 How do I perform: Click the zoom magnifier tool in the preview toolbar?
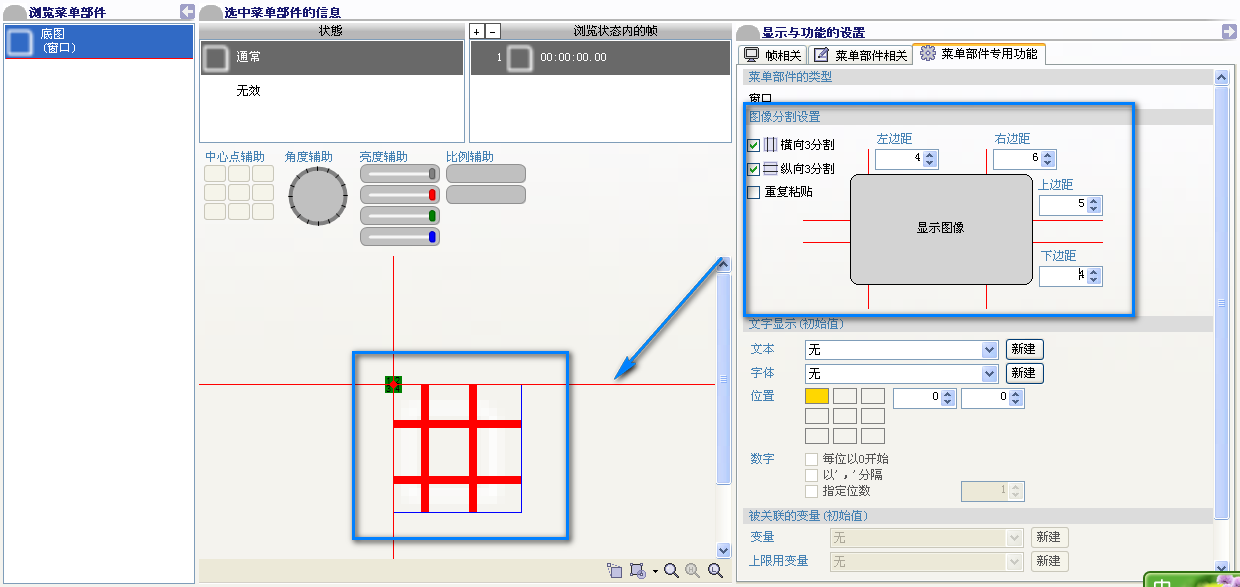point(671,571)
